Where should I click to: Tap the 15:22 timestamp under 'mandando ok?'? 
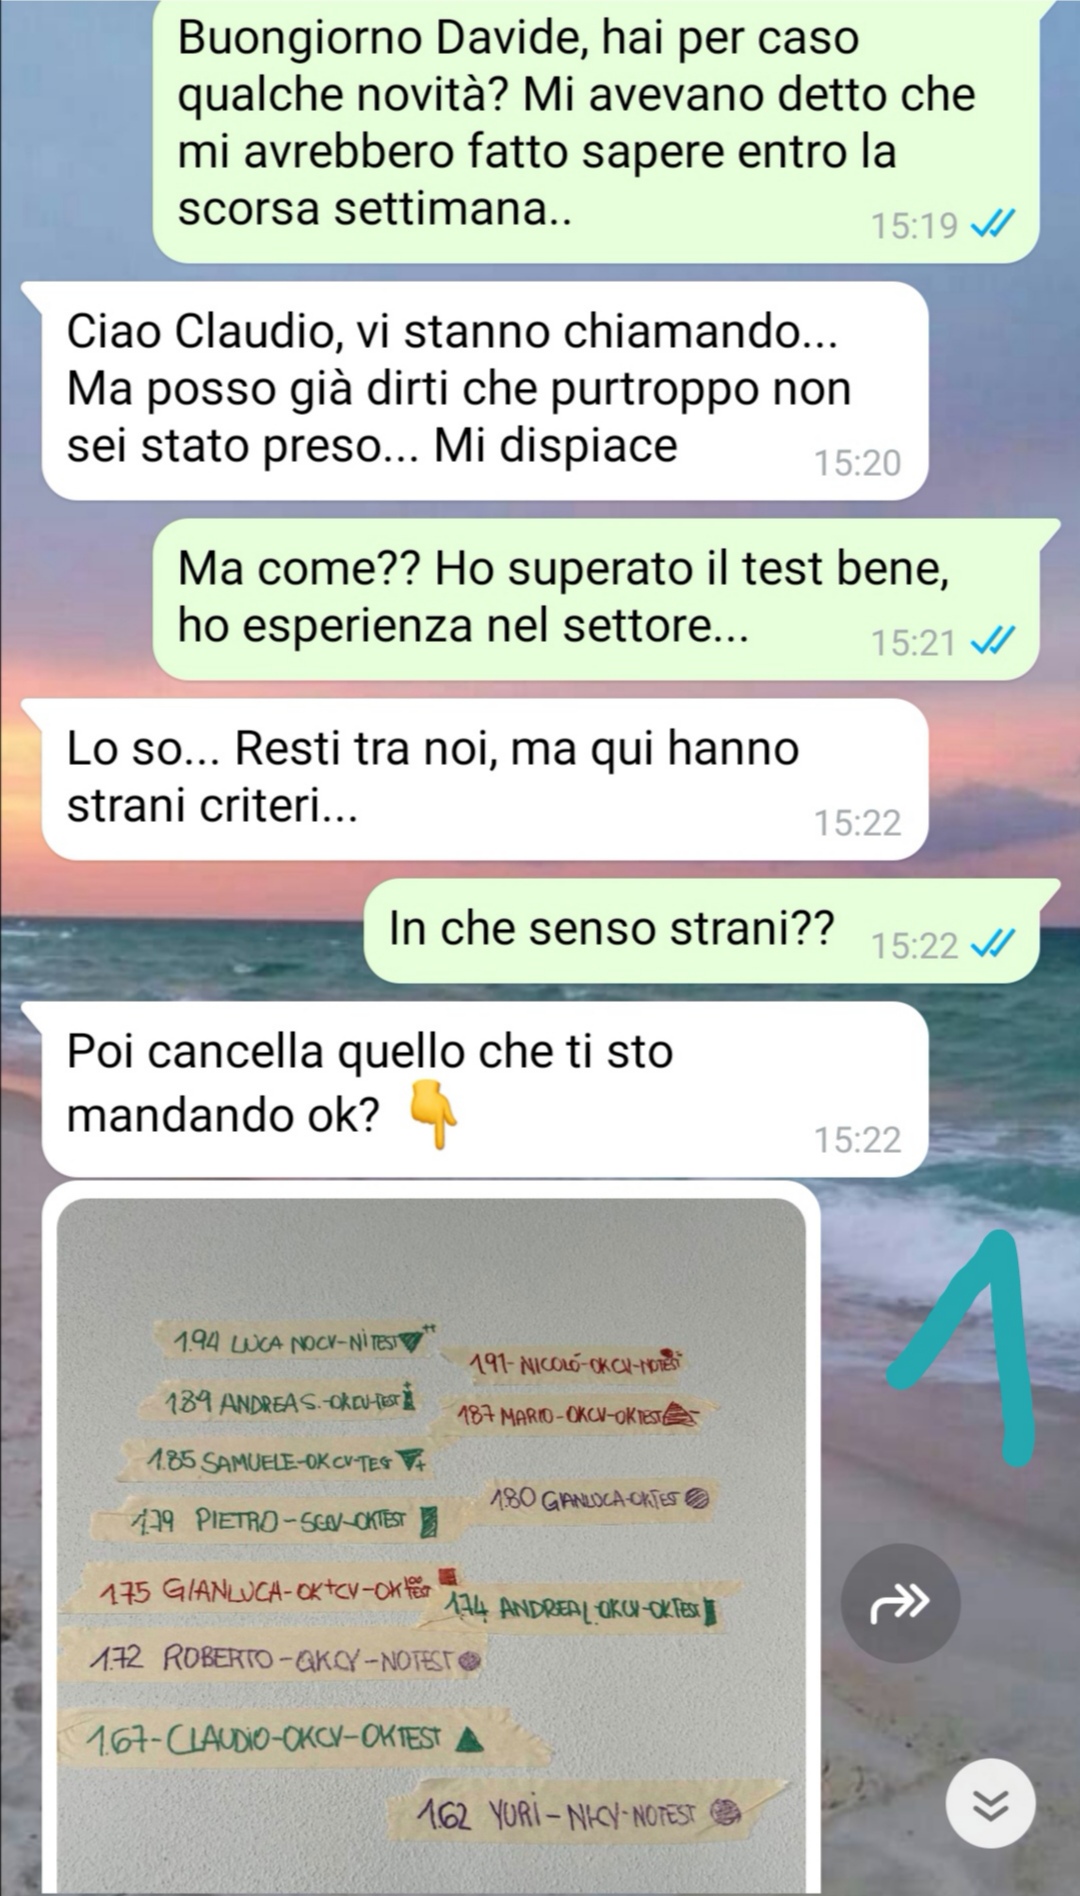click(x=857, y=1140)
